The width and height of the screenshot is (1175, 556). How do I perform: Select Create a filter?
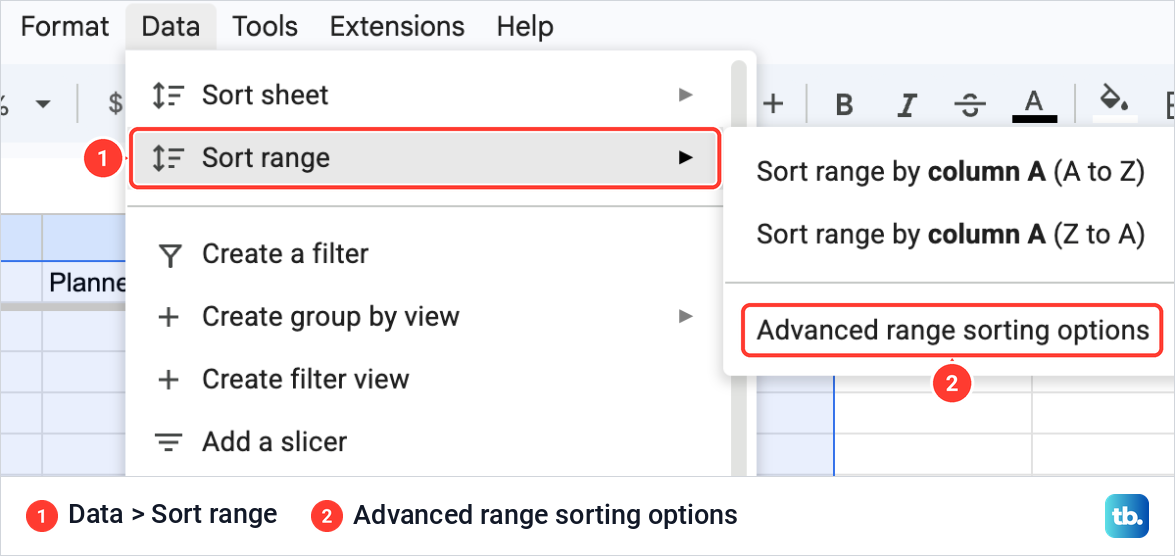coord(426,254)
